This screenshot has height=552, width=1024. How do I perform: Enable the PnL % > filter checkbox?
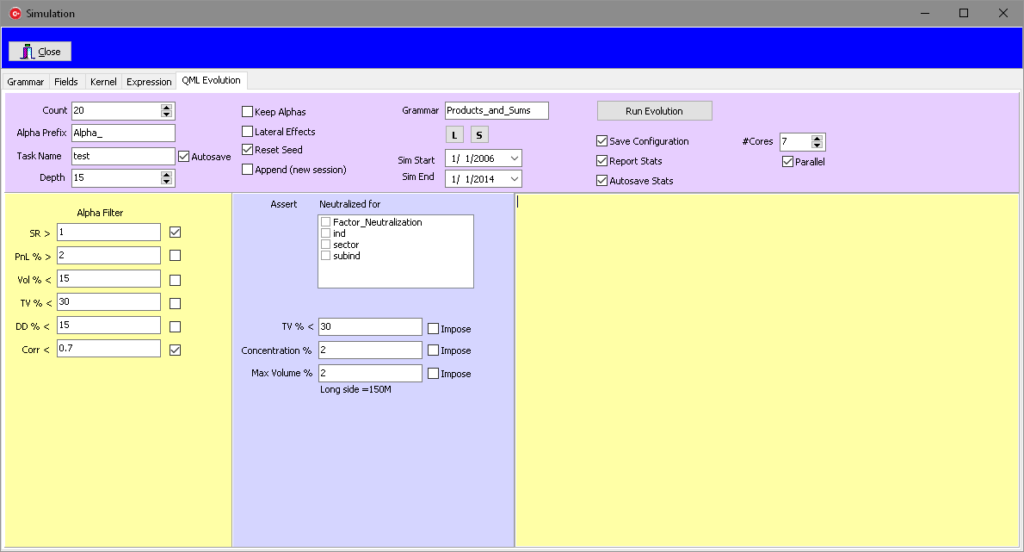(x=175, y=255)
